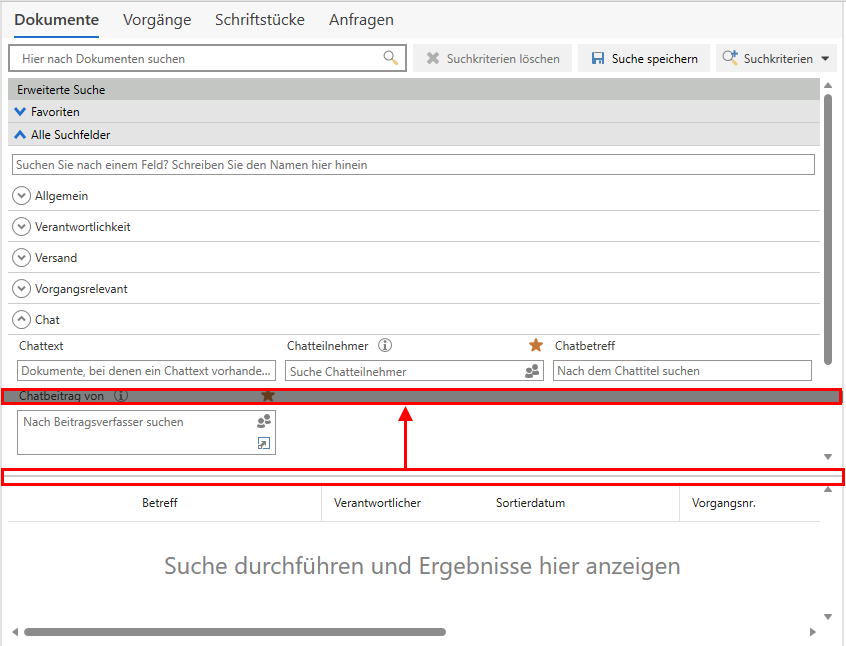
Task: Click the star icon beside Chatbeitrag von
Action: 267,396
